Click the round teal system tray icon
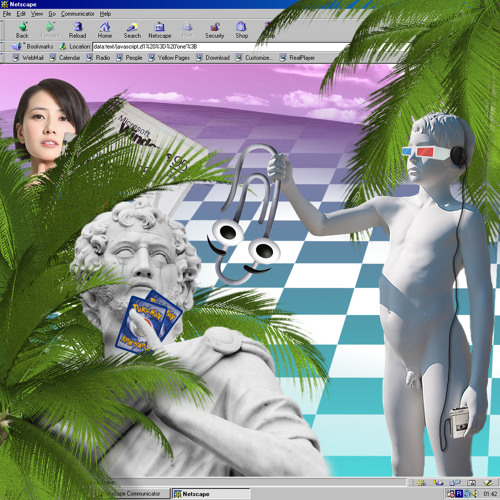Screen dimensions: 500x500 click(x=467, y=494)
